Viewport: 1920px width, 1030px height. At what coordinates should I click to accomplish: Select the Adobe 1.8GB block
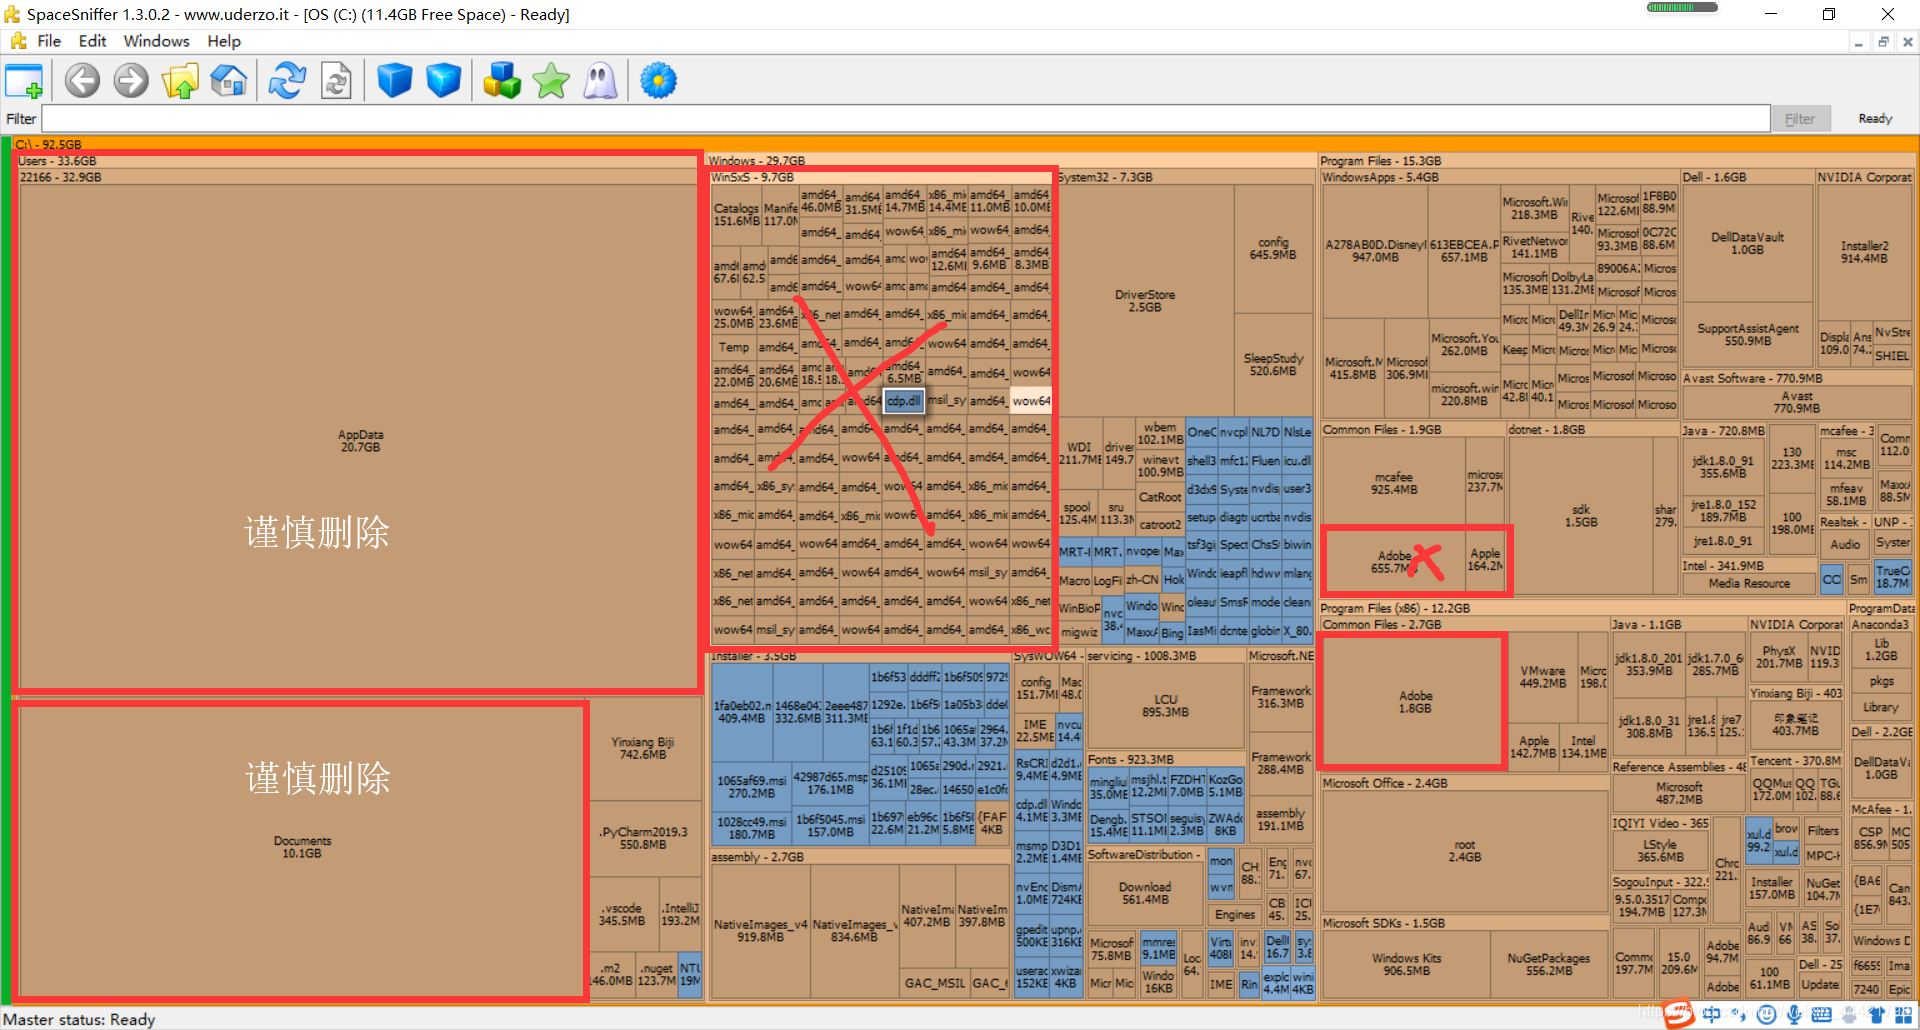point(1415,702)
